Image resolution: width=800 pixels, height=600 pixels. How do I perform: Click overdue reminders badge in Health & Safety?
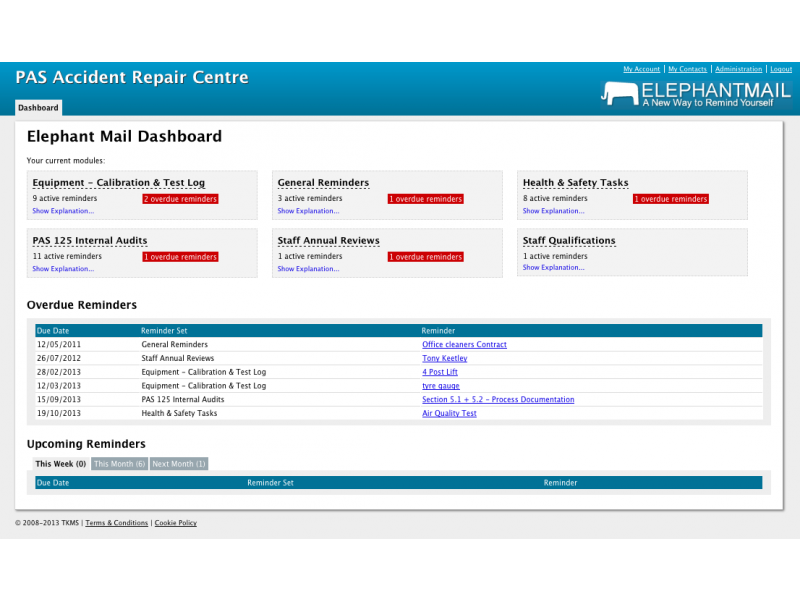[x=671, y=199]
